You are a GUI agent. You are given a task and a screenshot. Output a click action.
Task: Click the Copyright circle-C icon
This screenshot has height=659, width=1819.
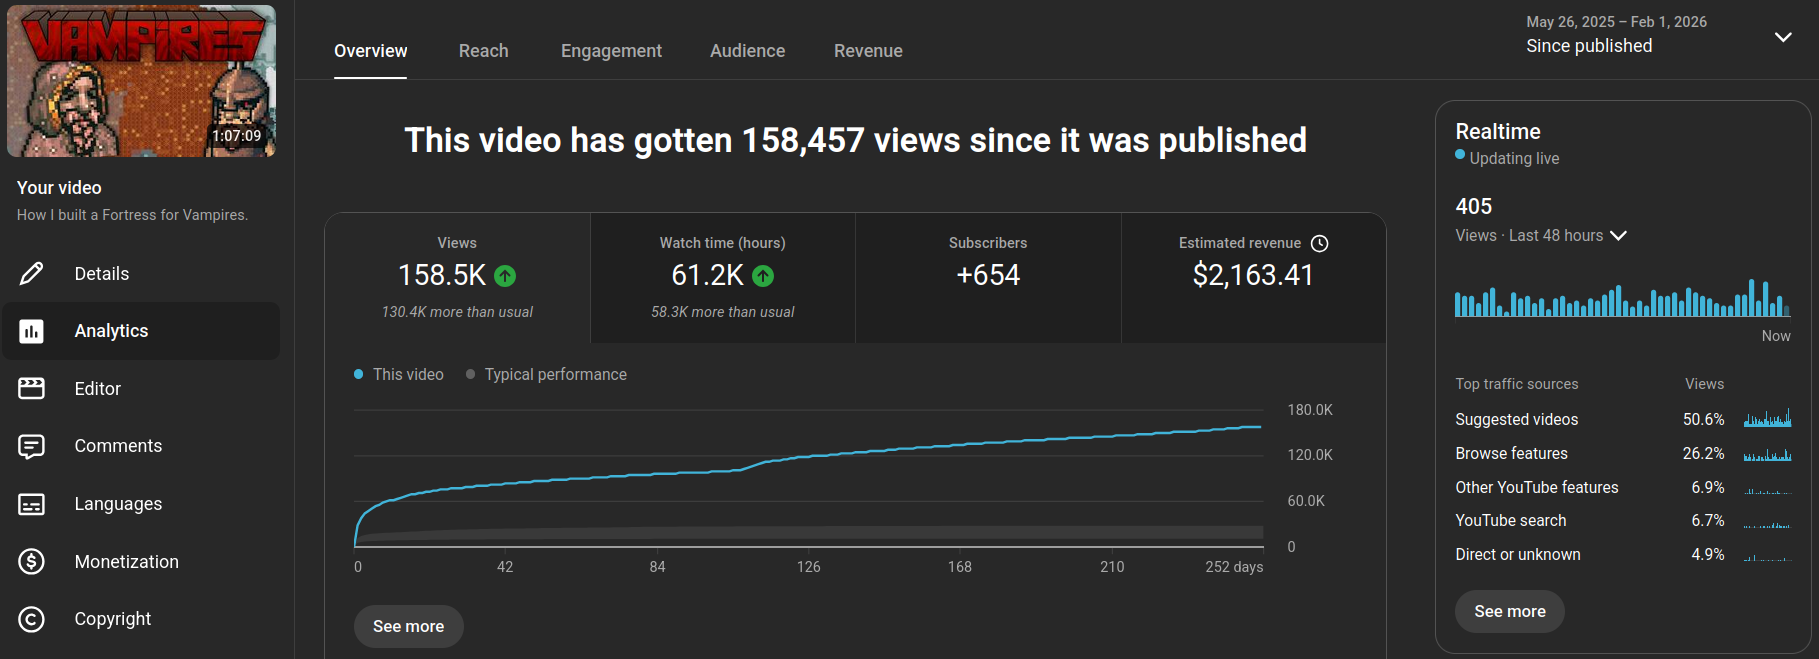[x=32, y=619]
